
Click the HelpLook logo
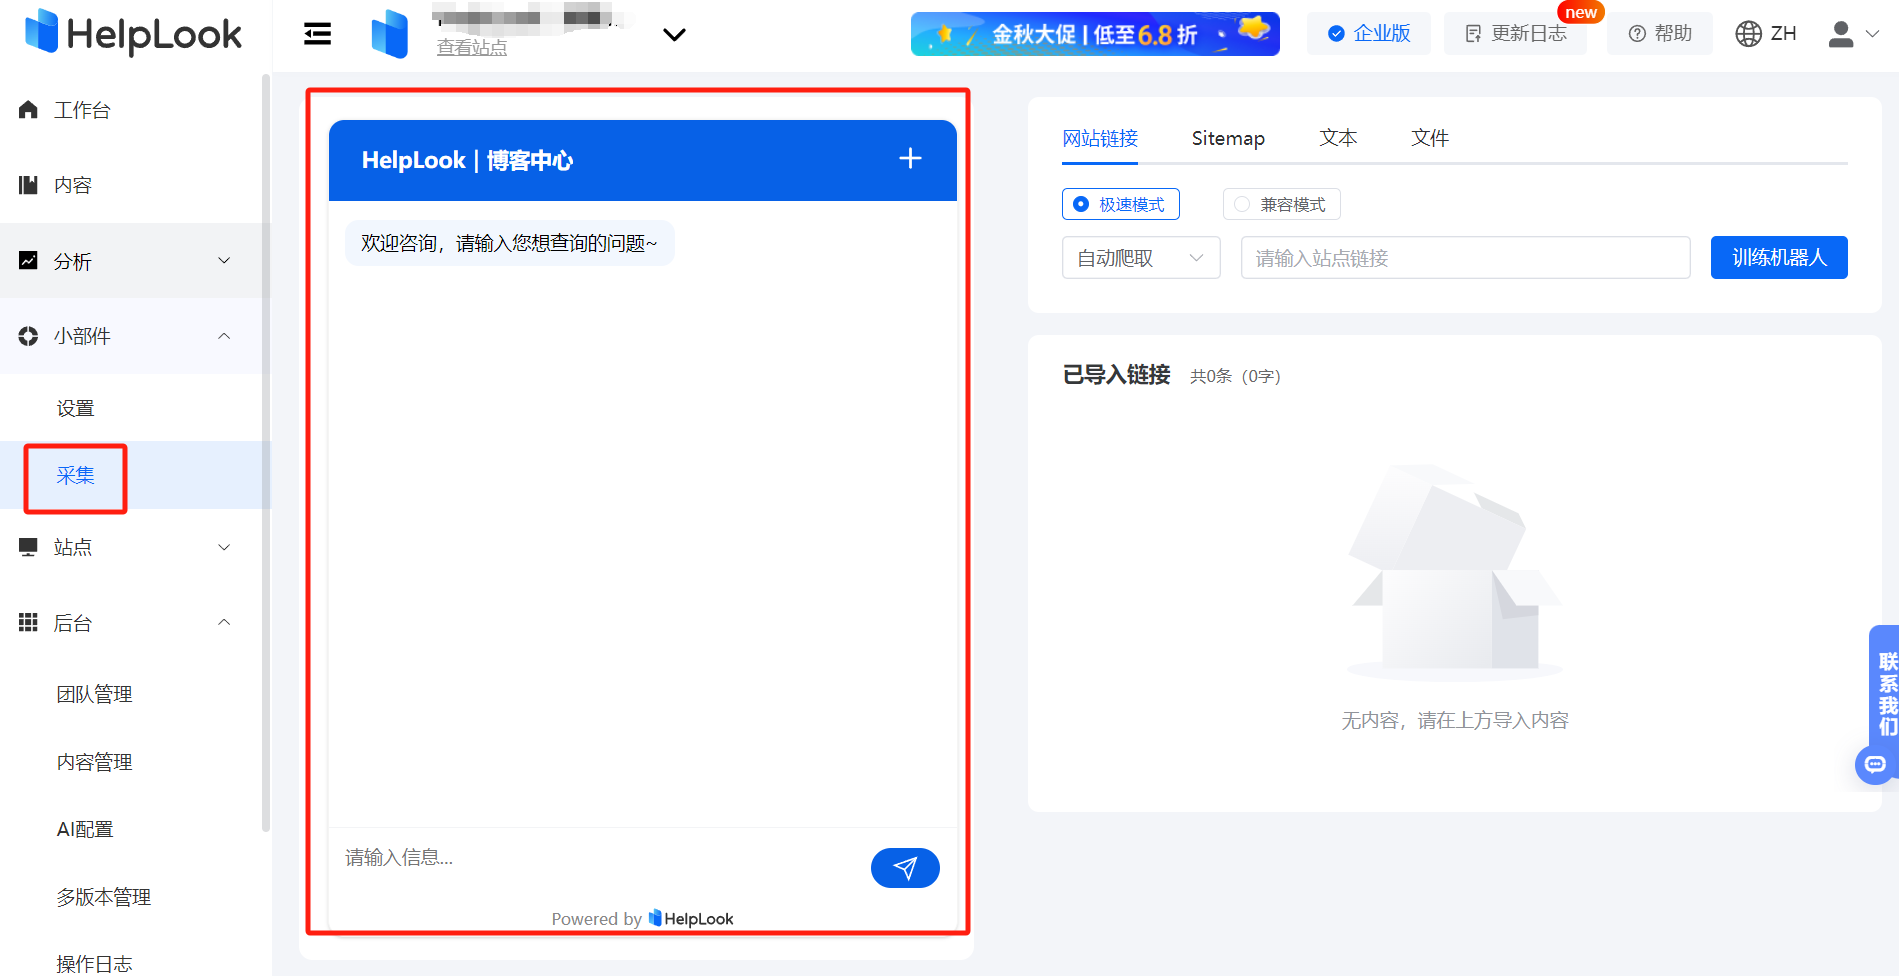coord(133,33)
